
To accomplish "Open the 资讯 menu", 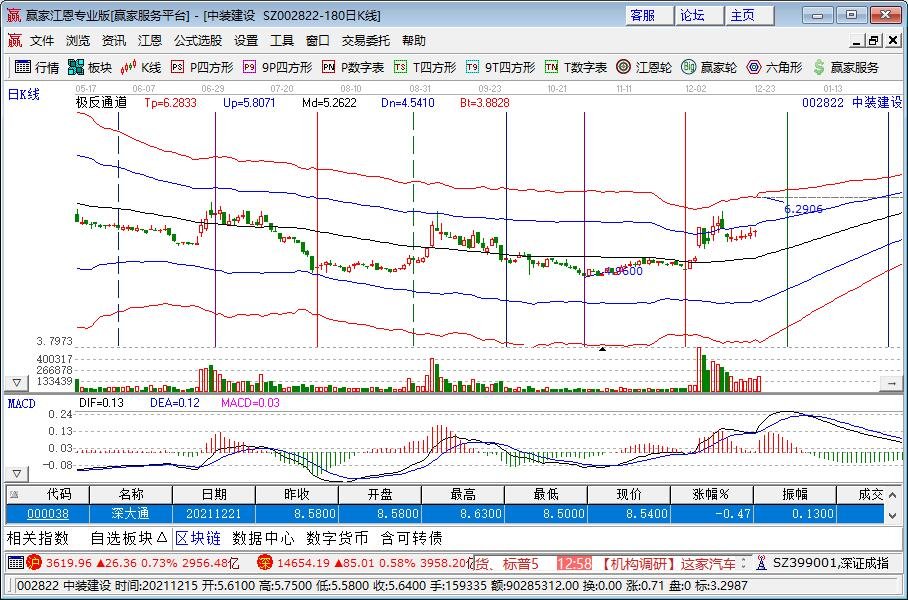I will click(114, 41).
